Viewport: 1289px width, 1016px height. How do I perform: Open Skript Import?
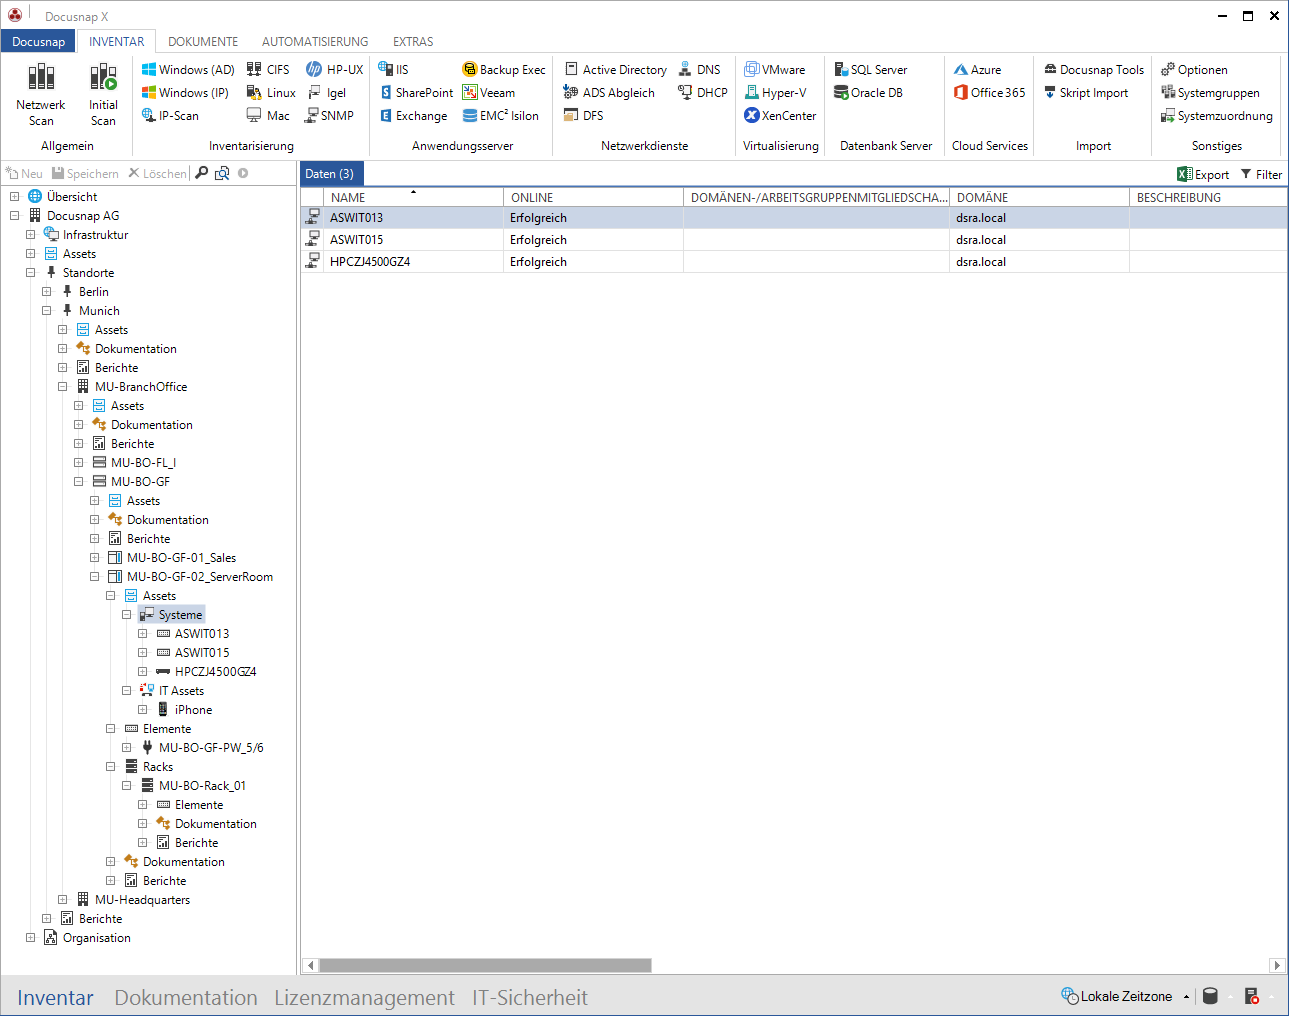(1086, 93)
